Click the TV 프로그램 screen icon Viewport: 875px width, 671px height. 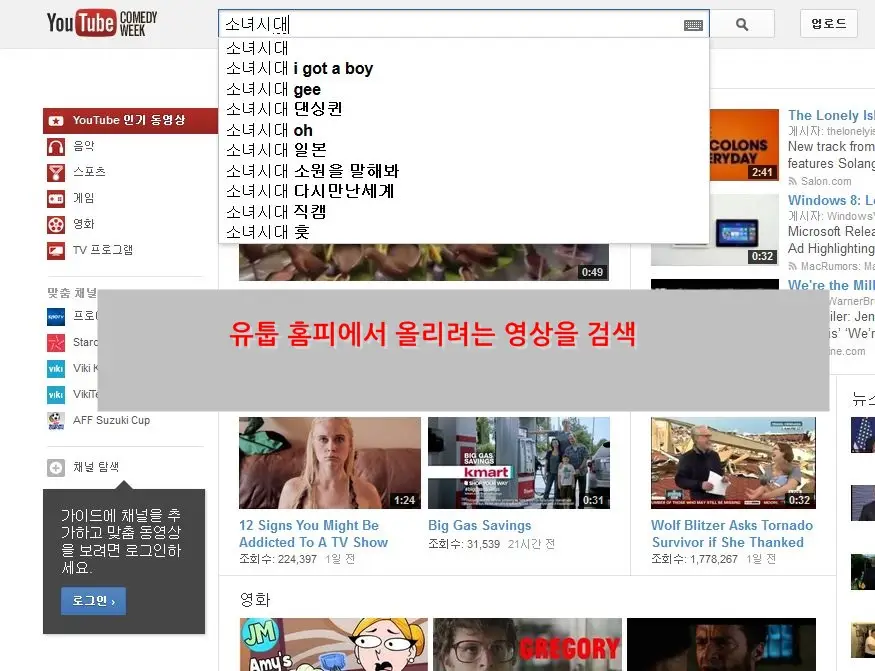point(56,251)
